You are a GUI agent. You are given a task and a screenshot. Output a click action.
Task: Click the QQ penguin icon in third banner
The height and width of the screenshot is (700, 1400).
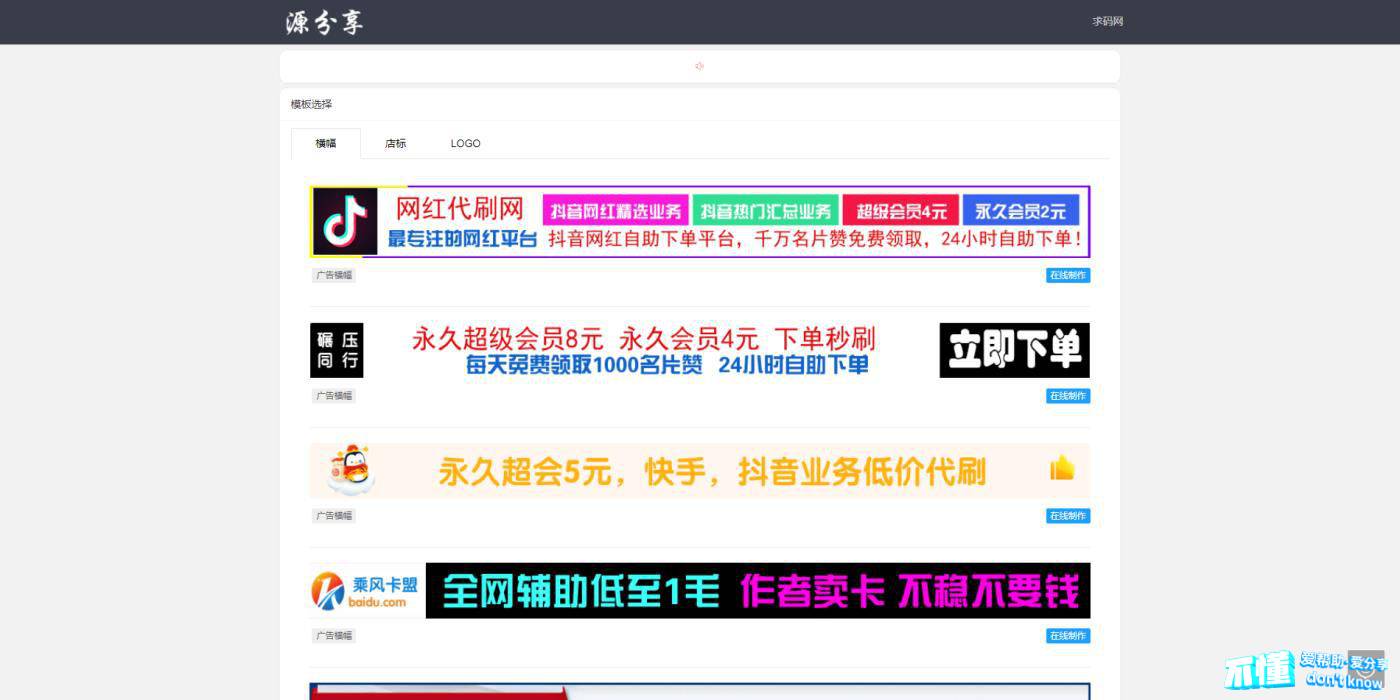pyautogui.click(x=351, y=470)
